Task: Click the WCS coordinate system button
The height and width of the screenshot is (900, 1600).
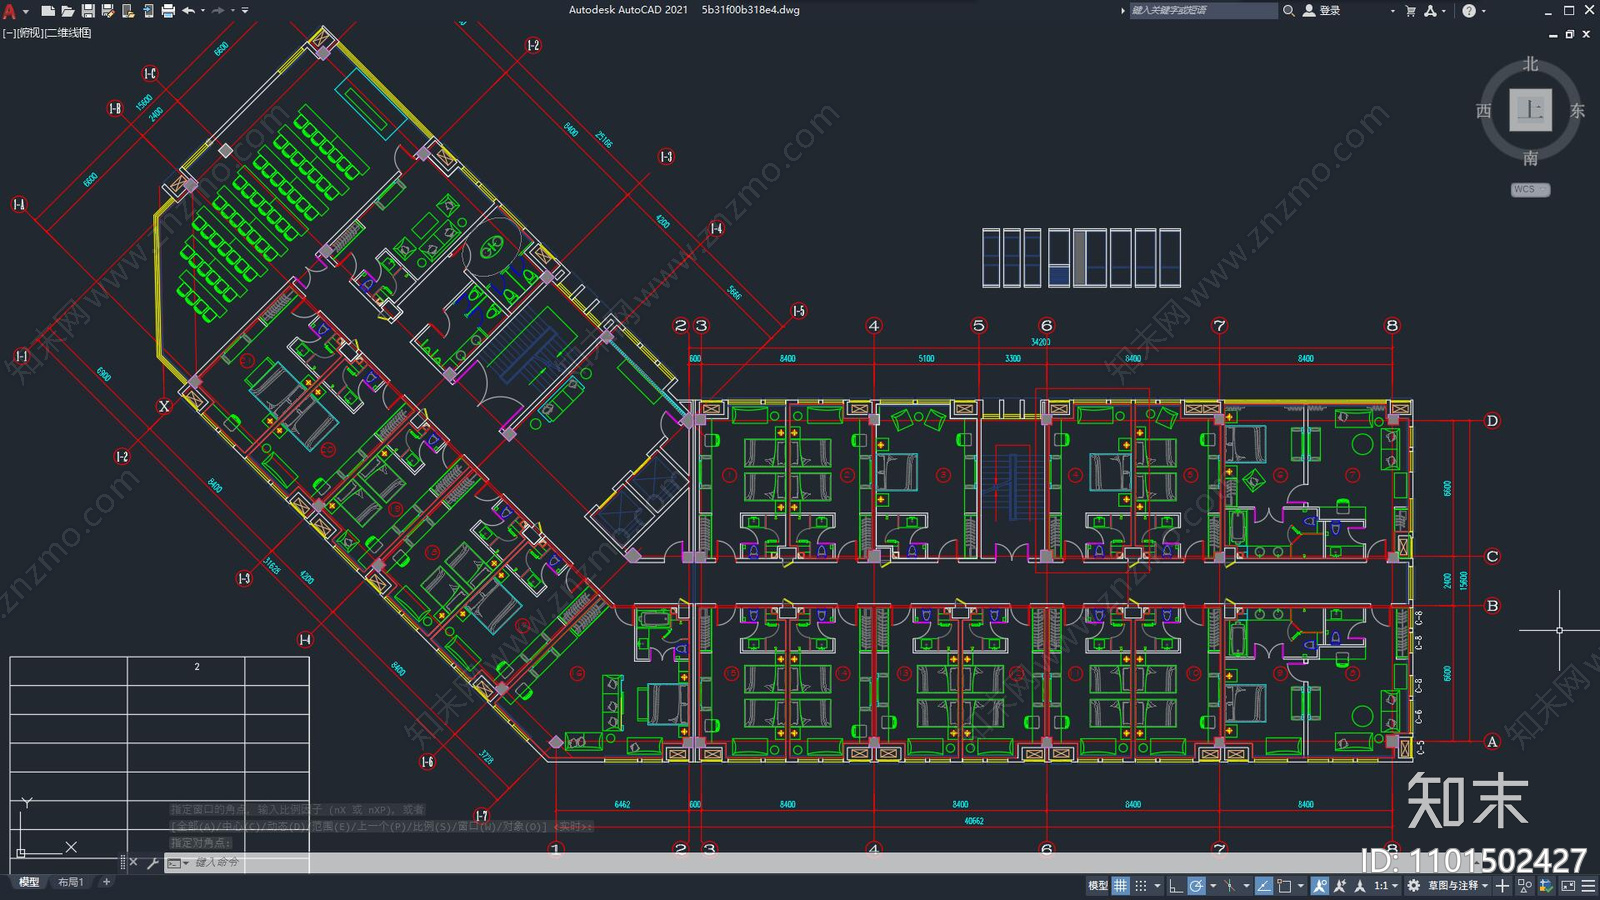Action: pyautogui.click(x=1530, y=189)
